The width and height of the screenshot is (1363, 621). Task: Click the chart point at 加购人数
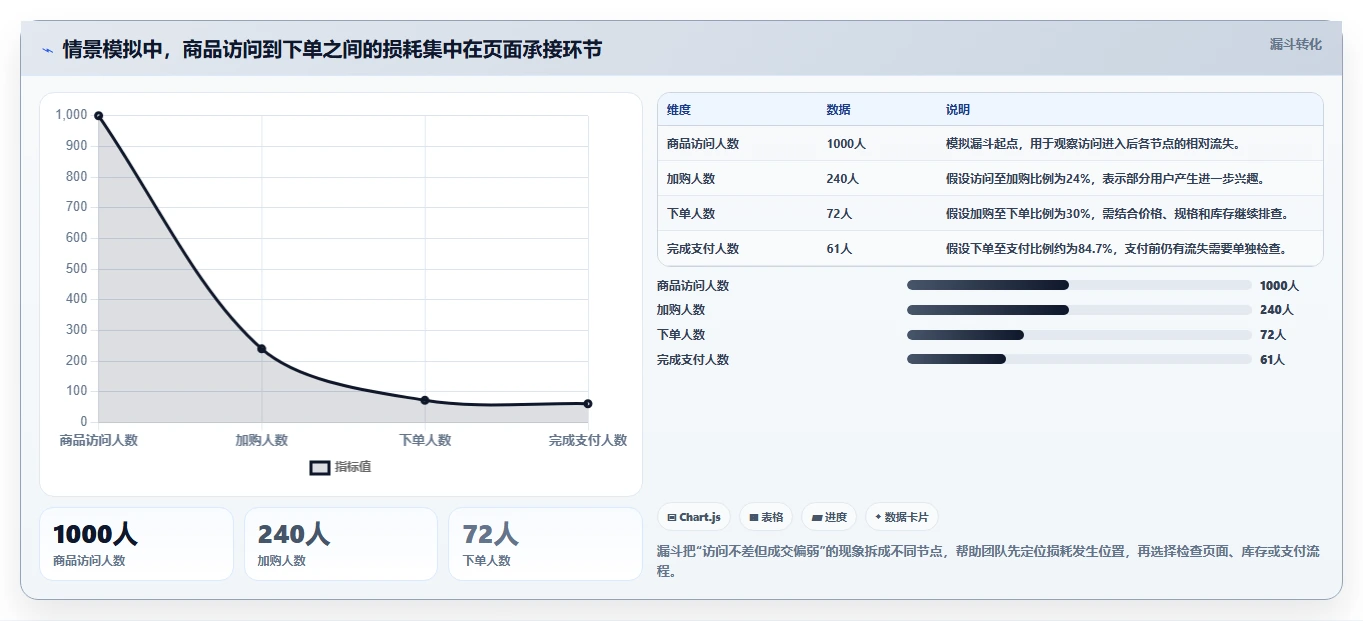262,349
